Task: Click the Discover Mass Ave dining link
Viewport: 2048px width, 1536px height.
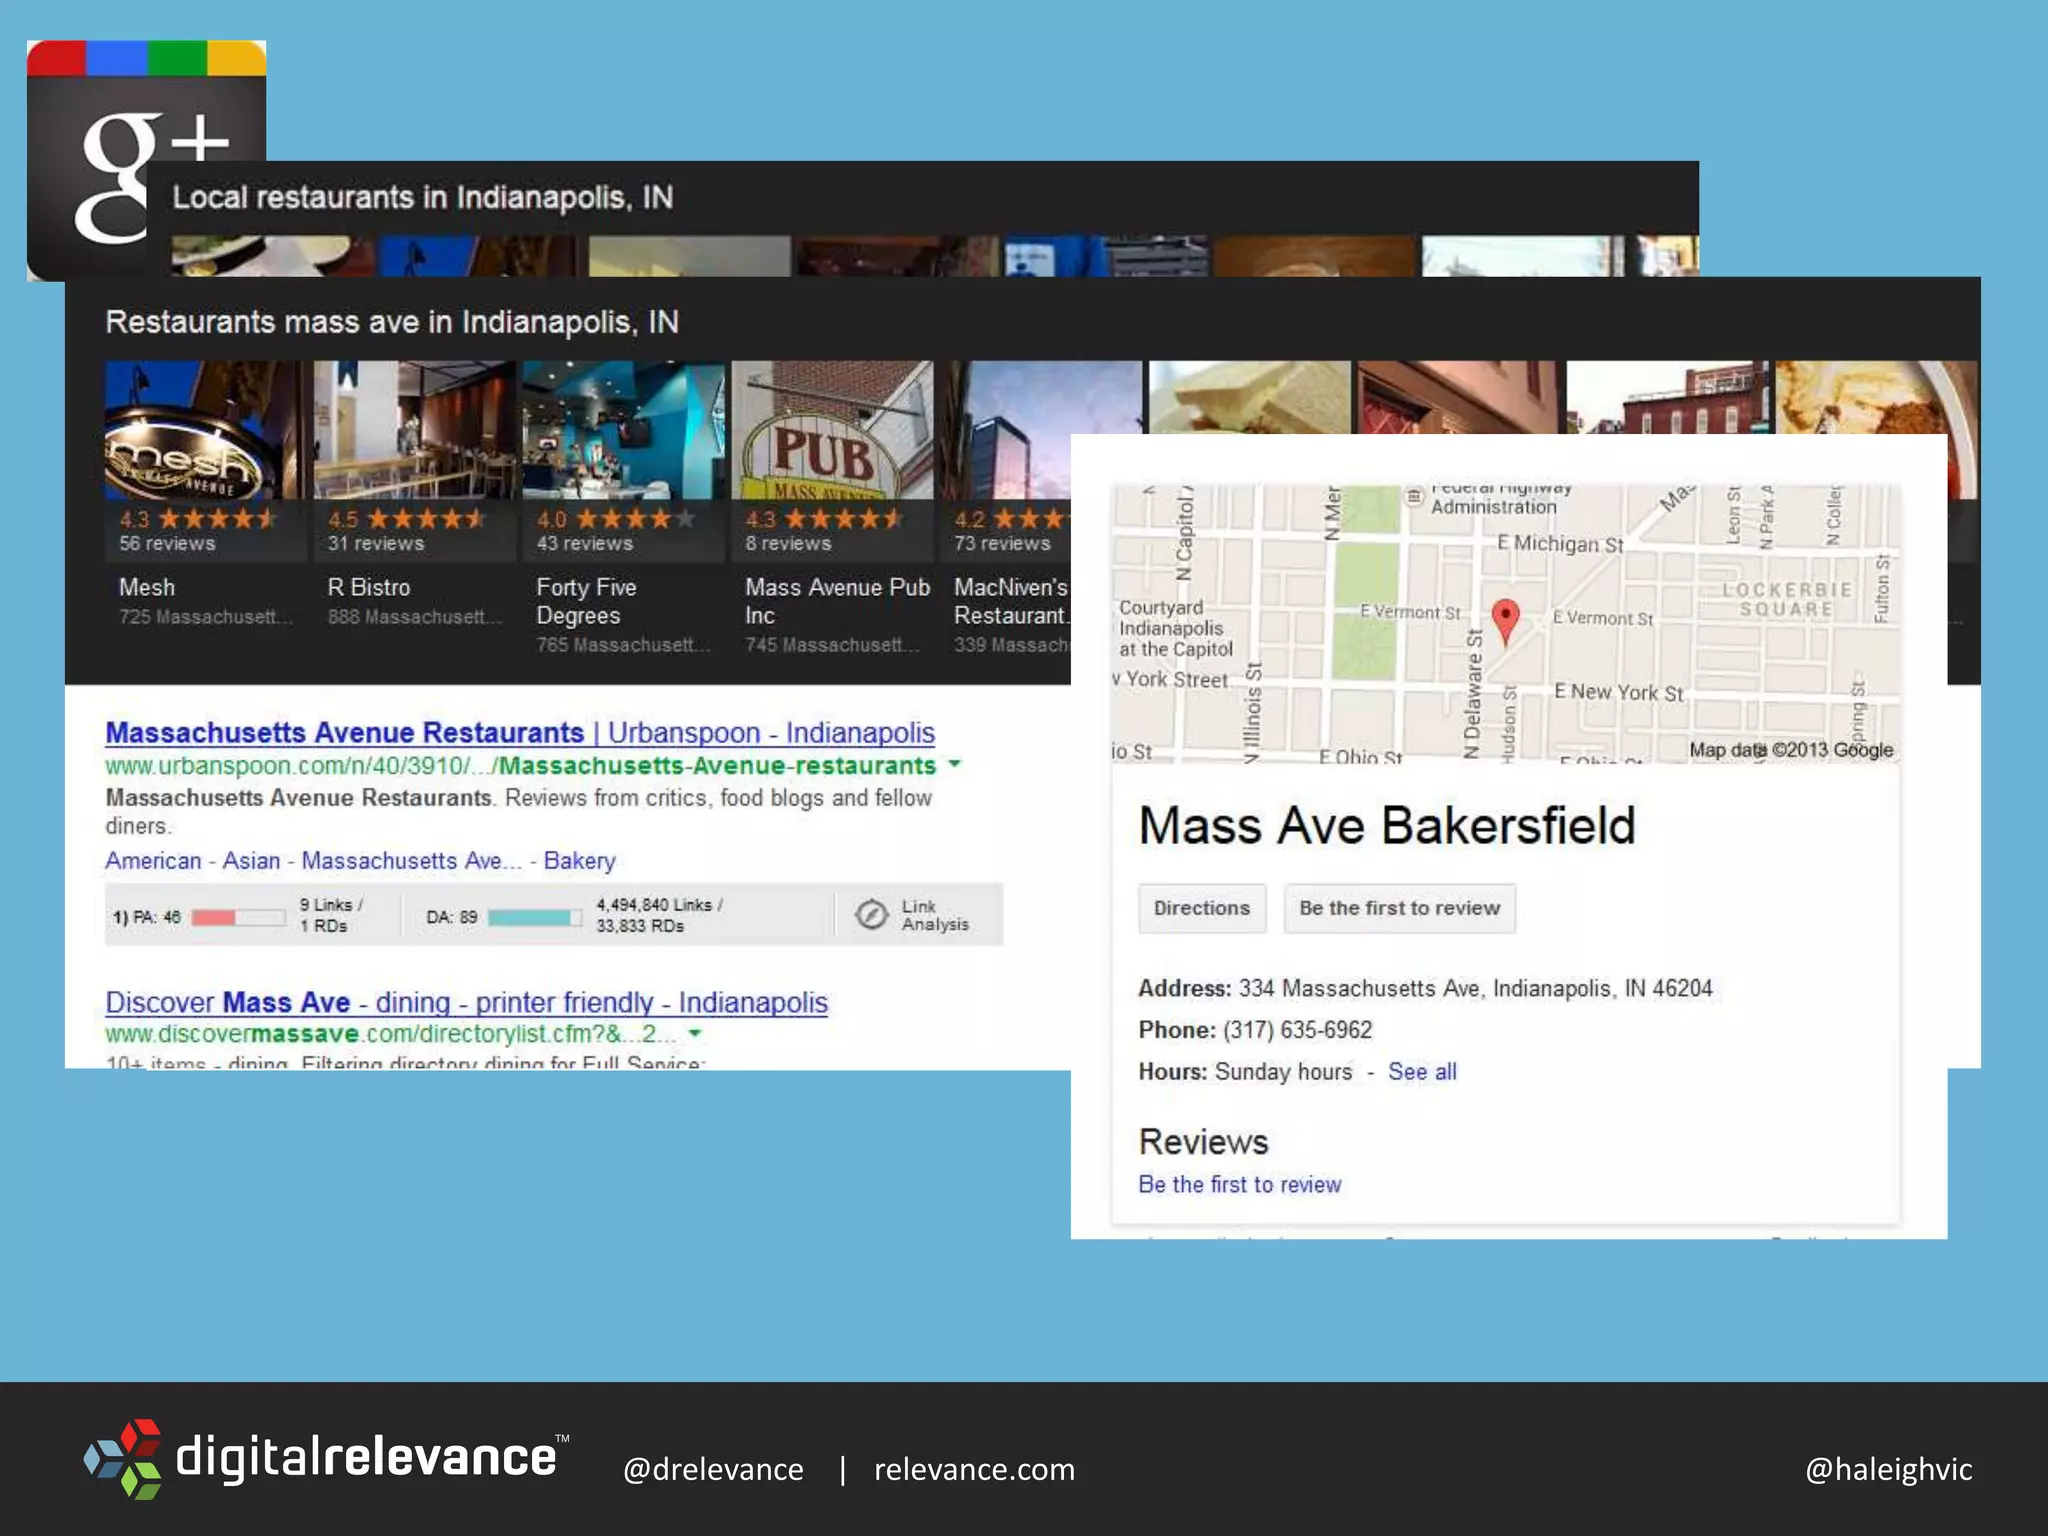Action: pos(467,1002)
